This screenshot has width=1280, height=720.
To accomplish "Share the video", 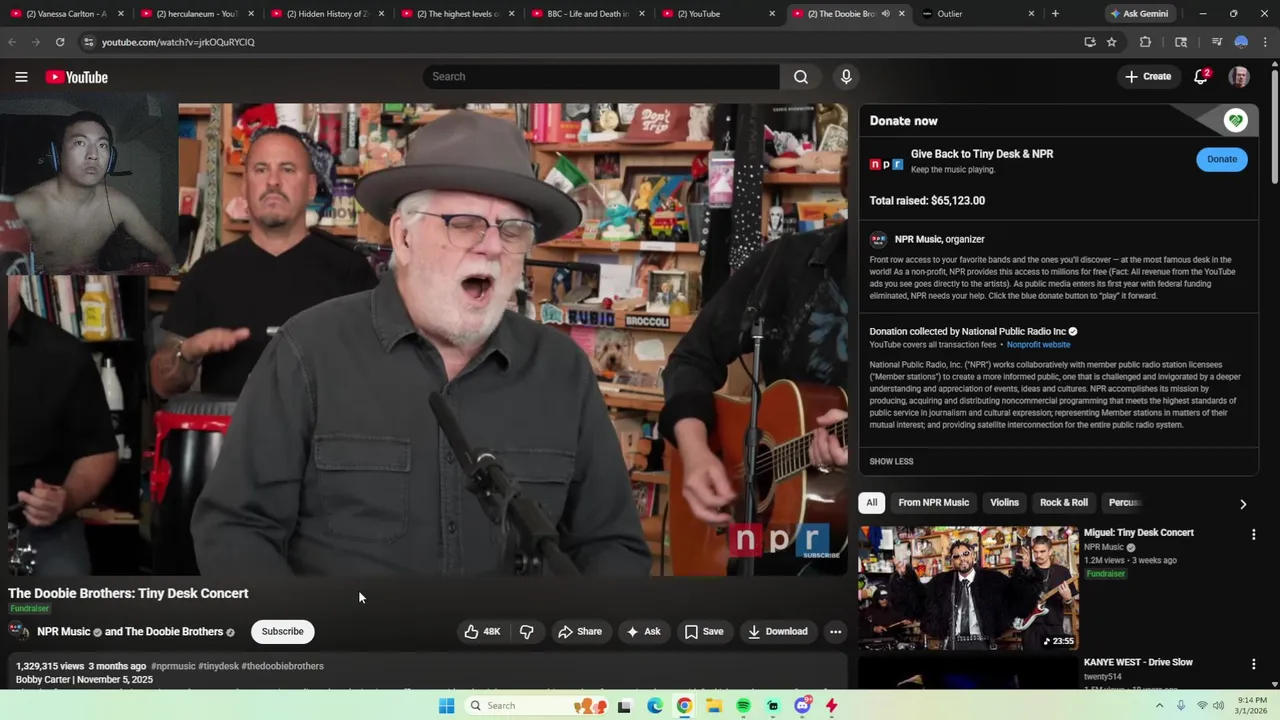I will tap(580, 631).
